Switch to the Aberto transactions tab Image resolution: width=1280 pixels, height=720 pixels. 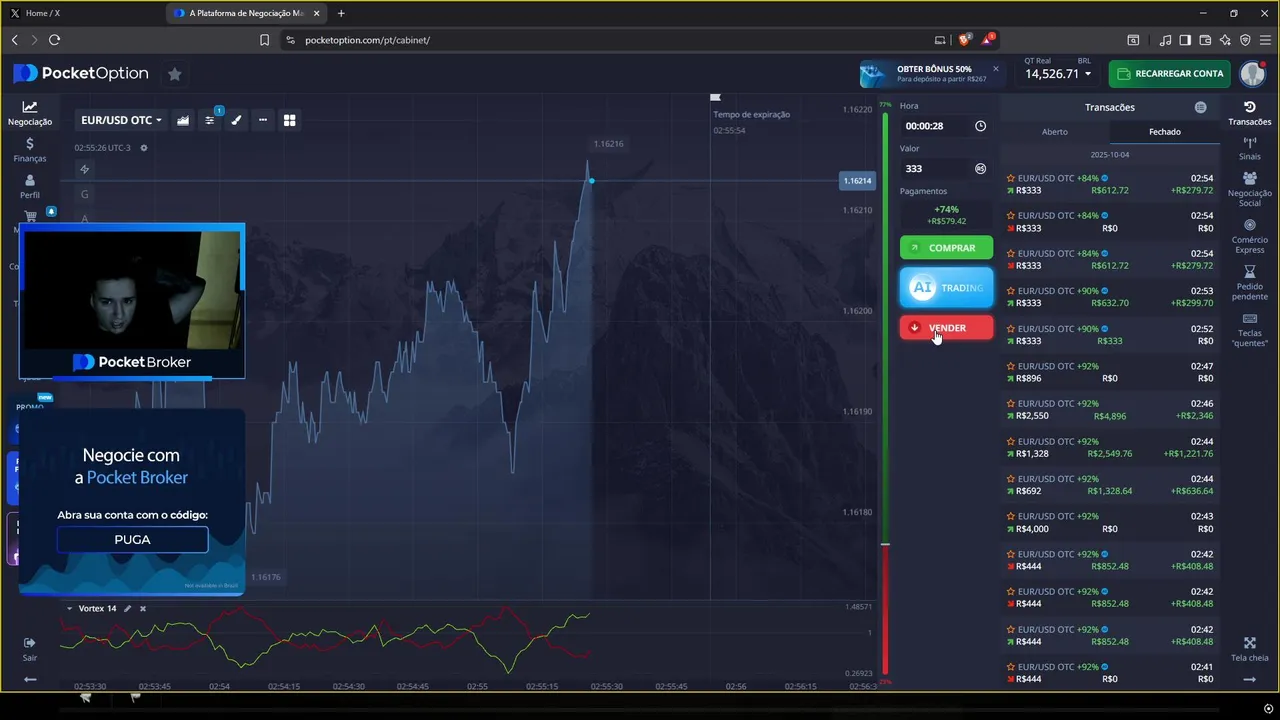1055,132
